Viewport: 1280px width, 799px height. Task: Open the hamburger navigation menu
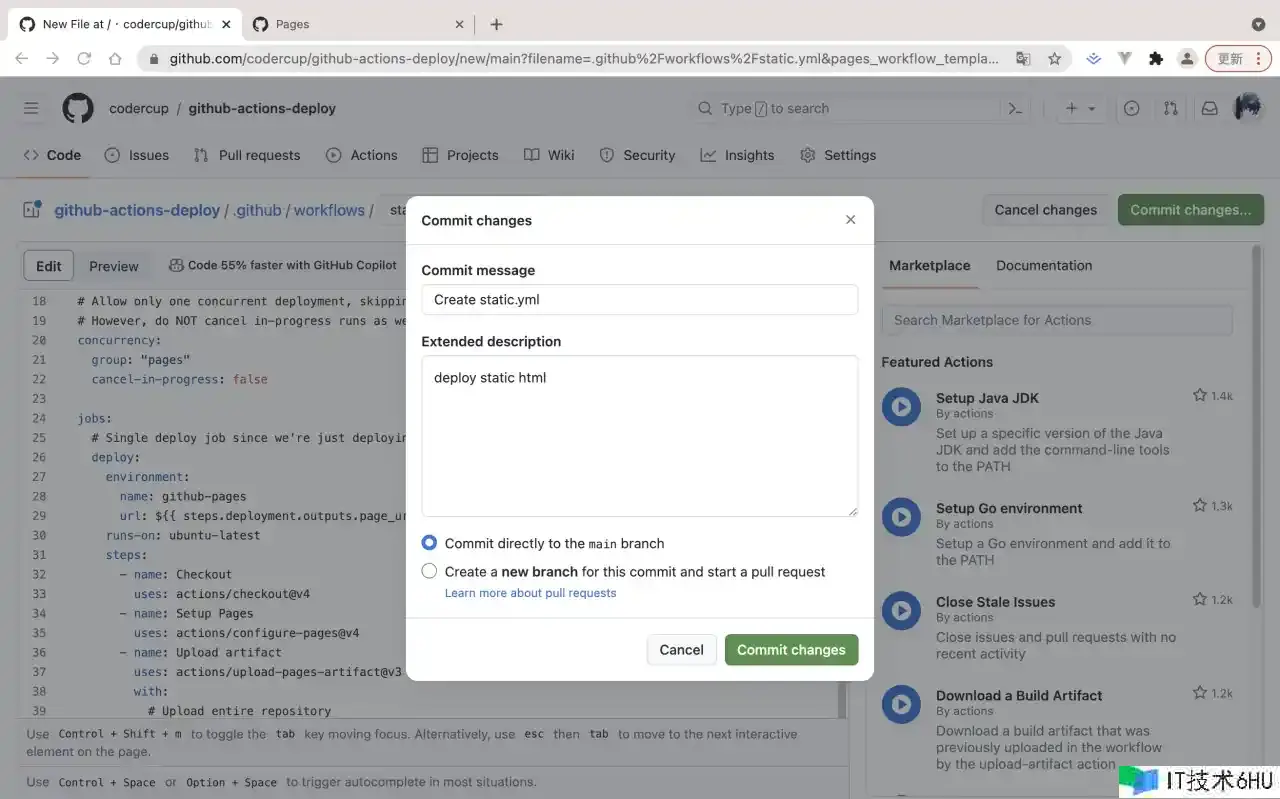tap(31, 108)
